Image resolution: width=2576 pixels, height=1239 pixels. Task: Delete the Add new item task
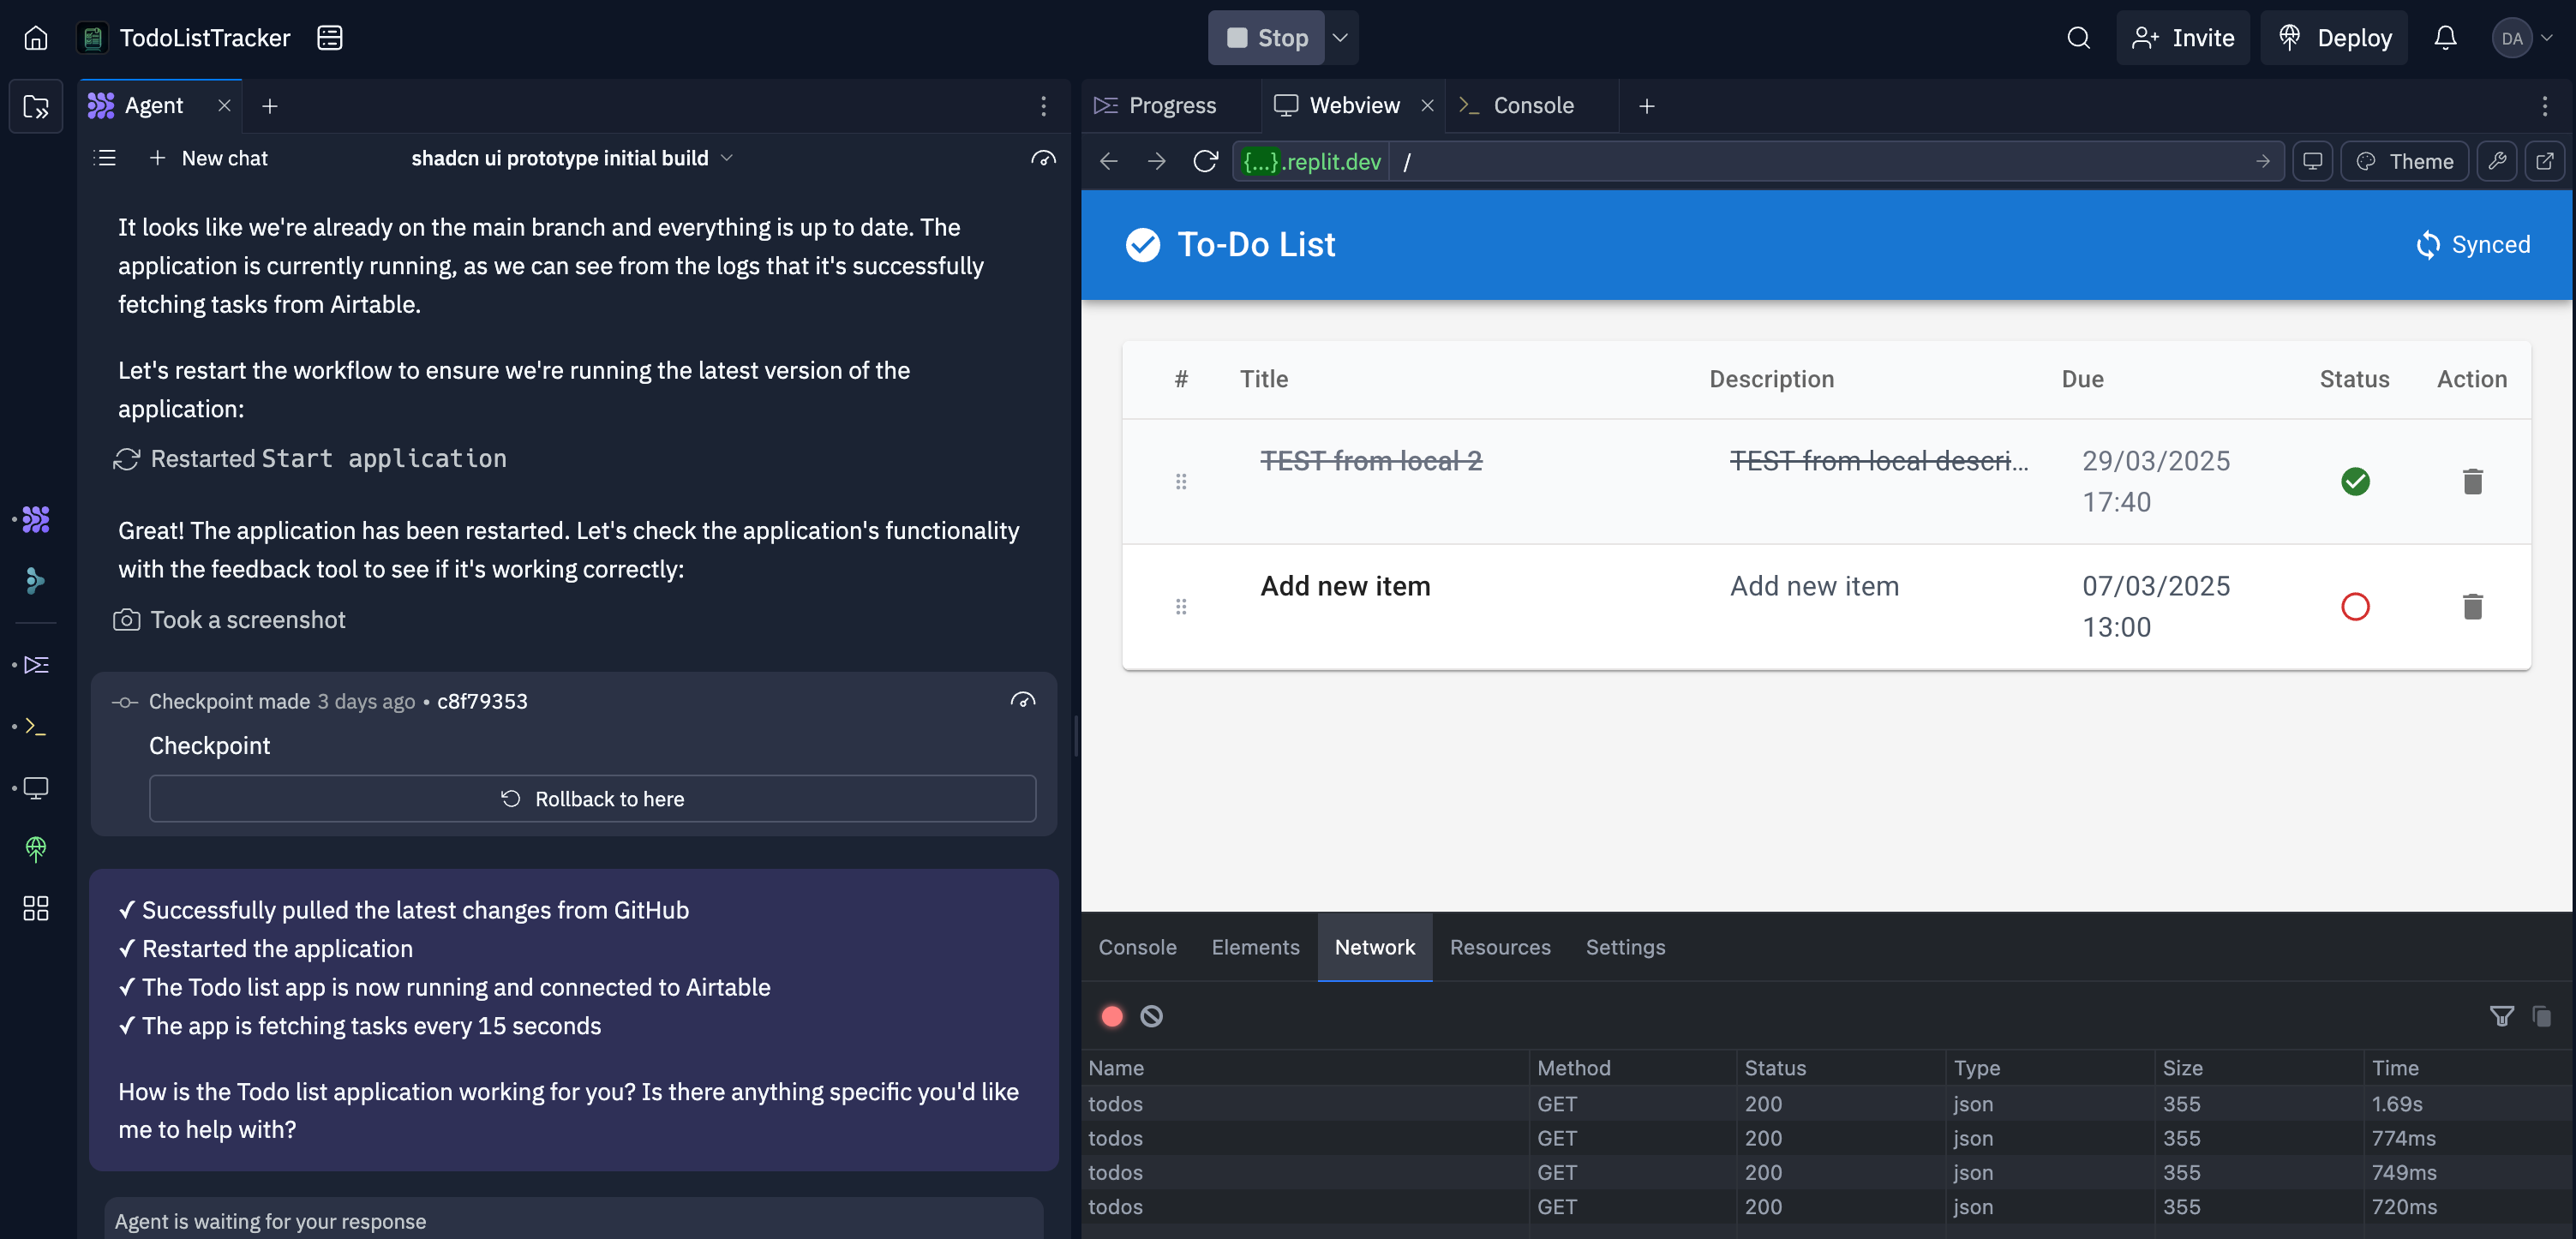point(2472,606)
